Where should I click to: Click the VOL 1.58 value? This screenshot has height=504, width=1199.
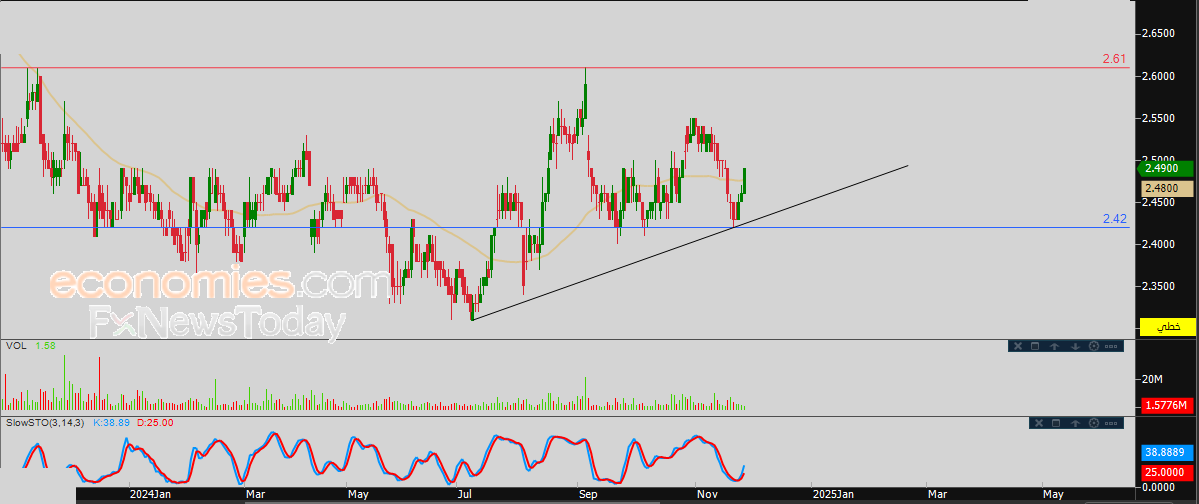click(45, 346)
